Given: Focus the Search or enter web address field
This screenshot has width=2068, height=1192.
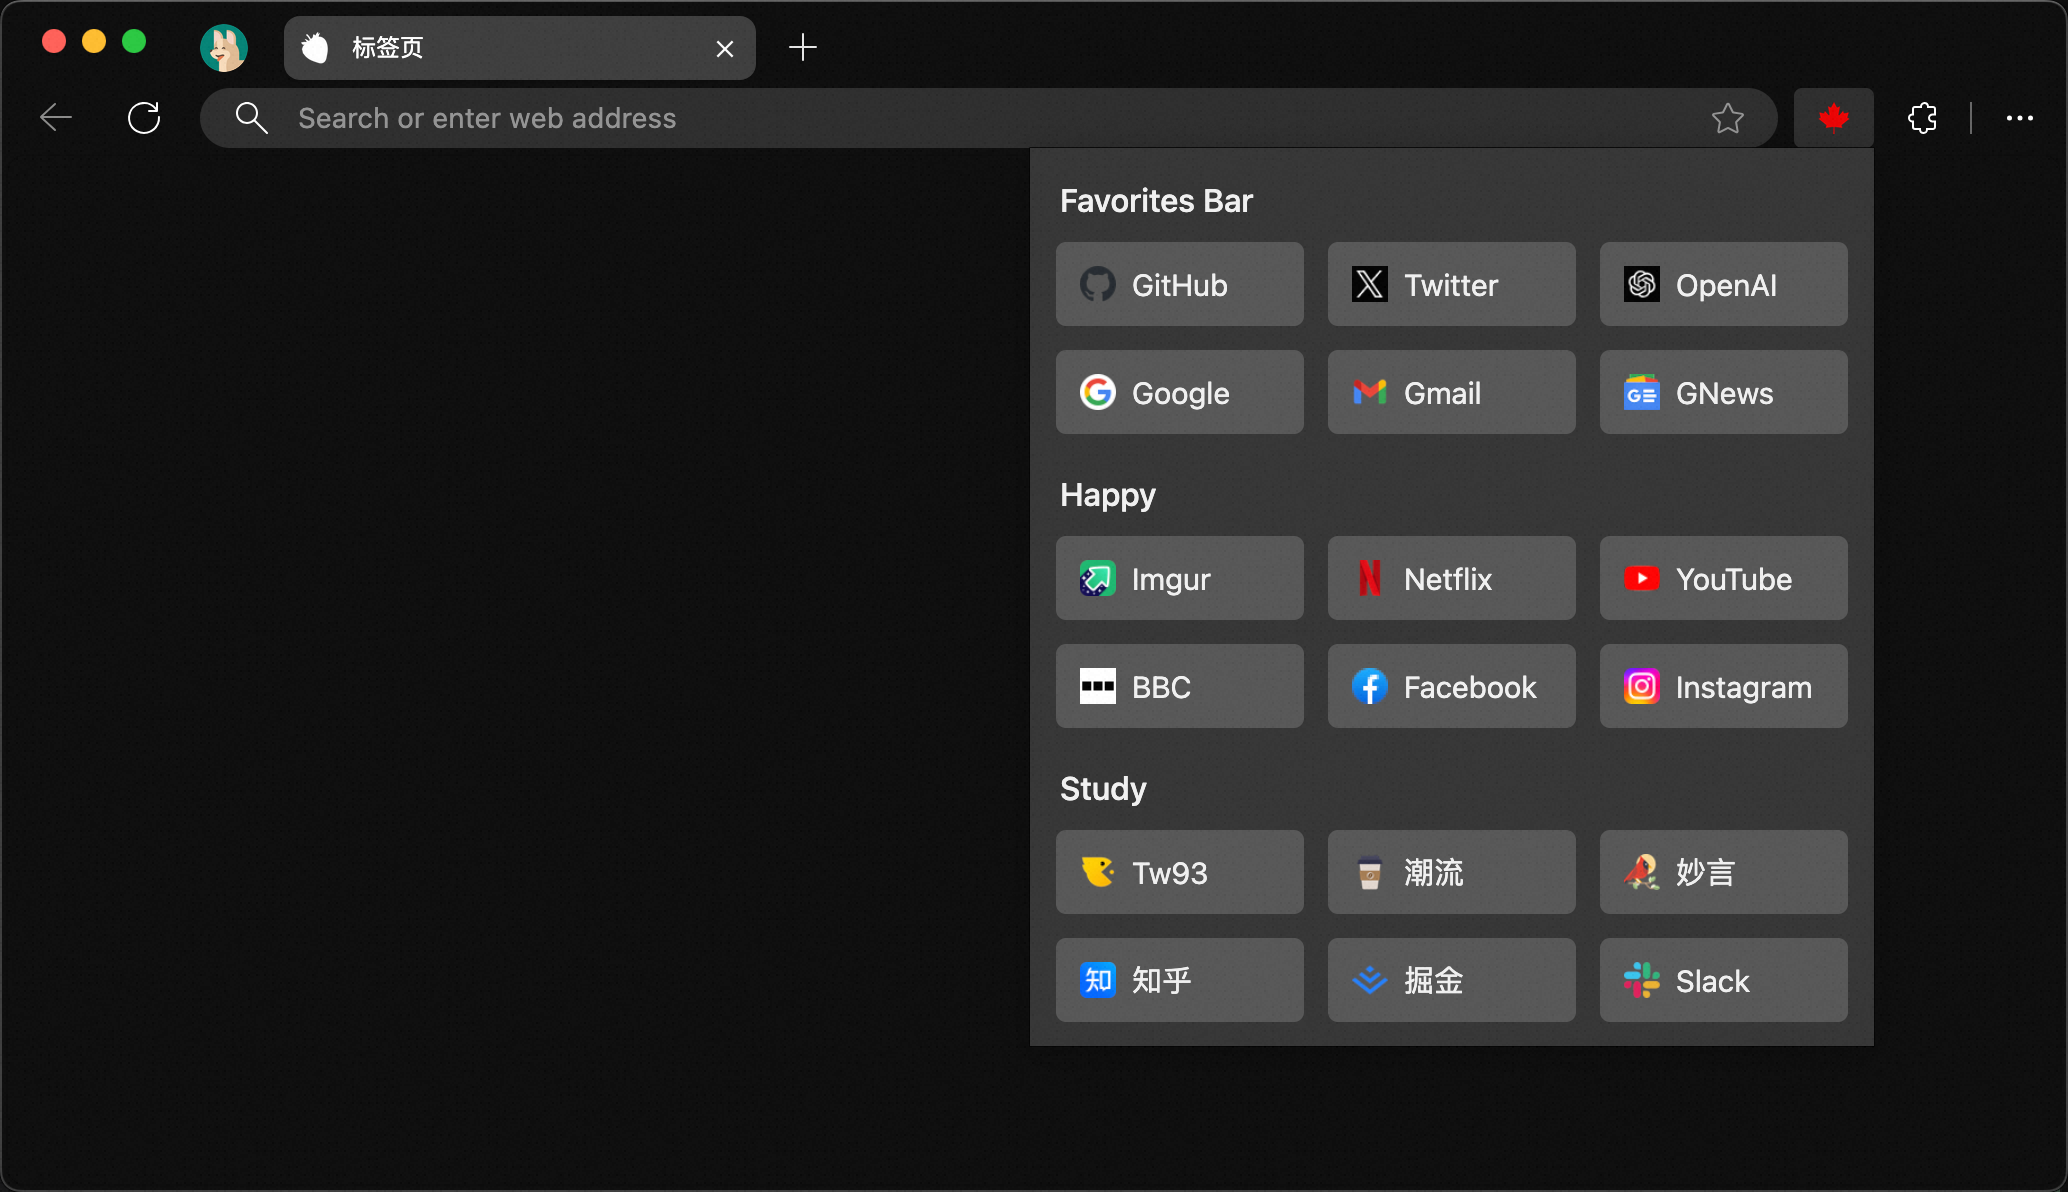Looking at the screenshot, I should tap(988, 118).
